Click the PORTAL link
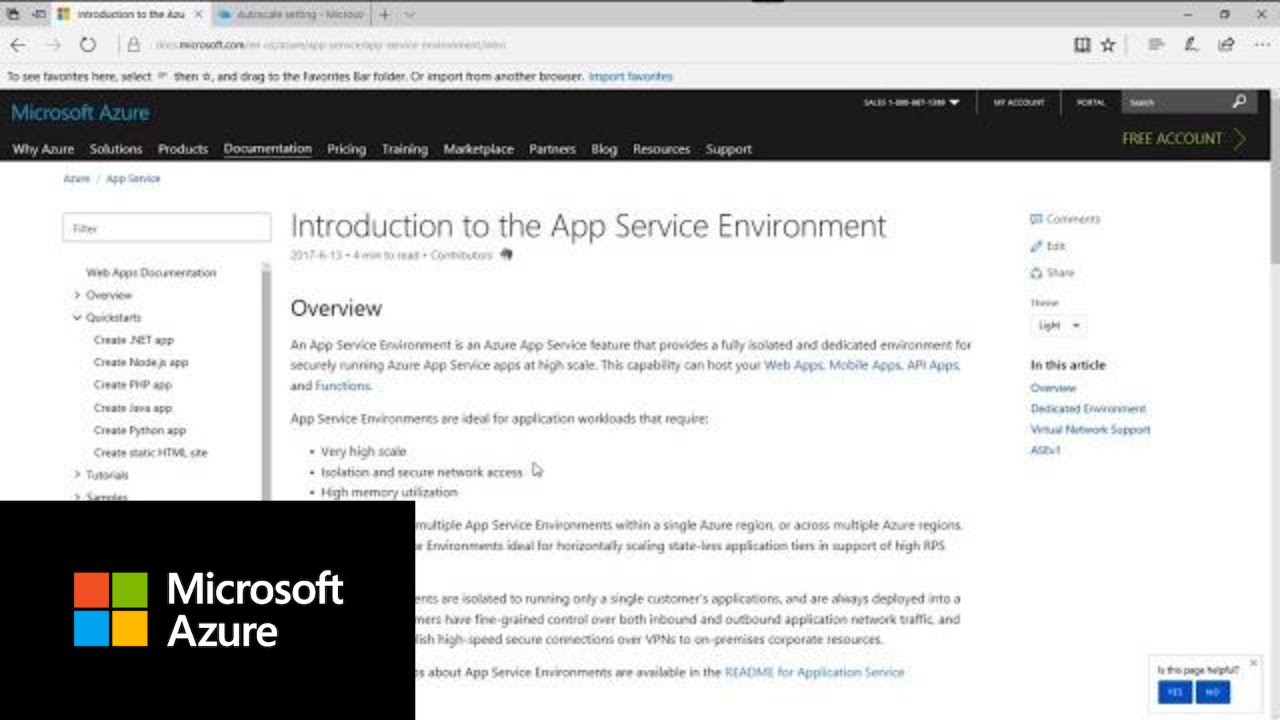The height and width of the screenshot is (720, 1280). pyautogui.click(x=1091, y=102)
